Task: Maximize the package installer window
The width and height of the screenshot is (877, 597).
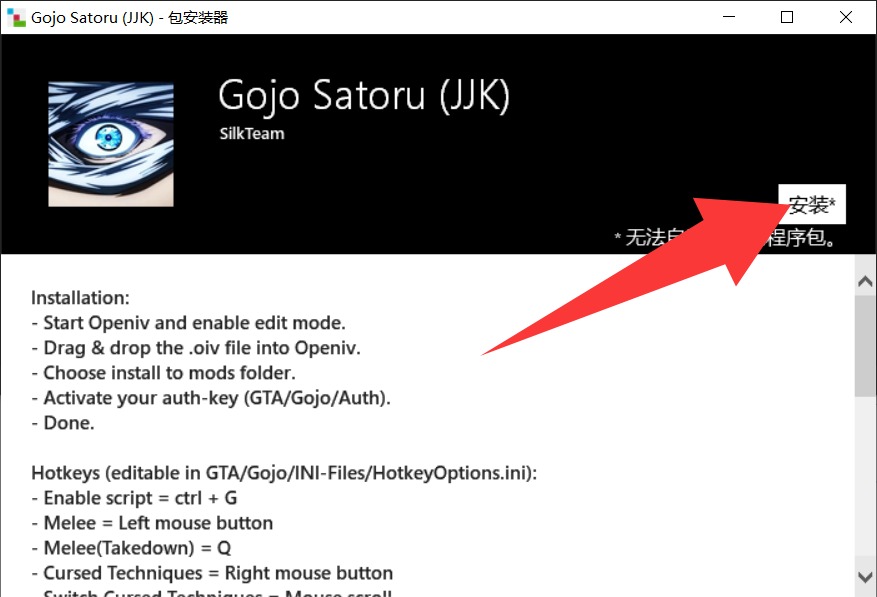Action: (x=787, y=17)
